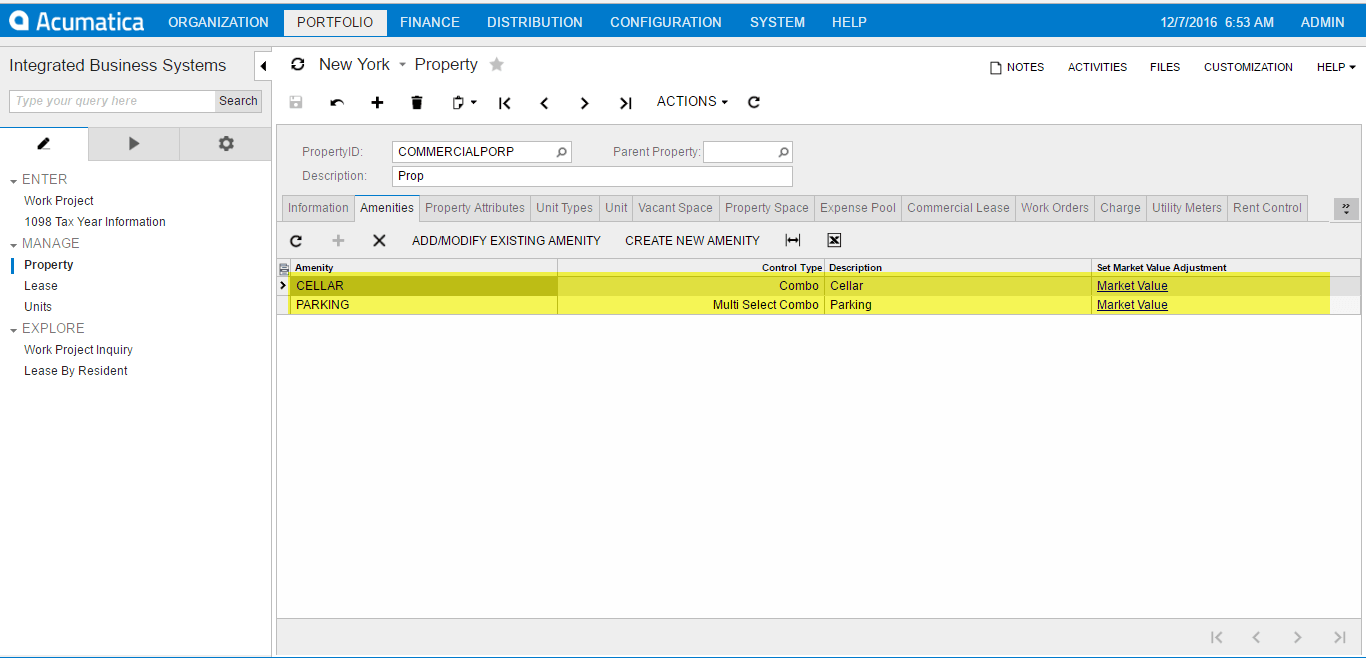Image resolution: width=1366 pixels, height=658 pixels.
Task: Switch to the Unit Types tab
Action: 564,208
